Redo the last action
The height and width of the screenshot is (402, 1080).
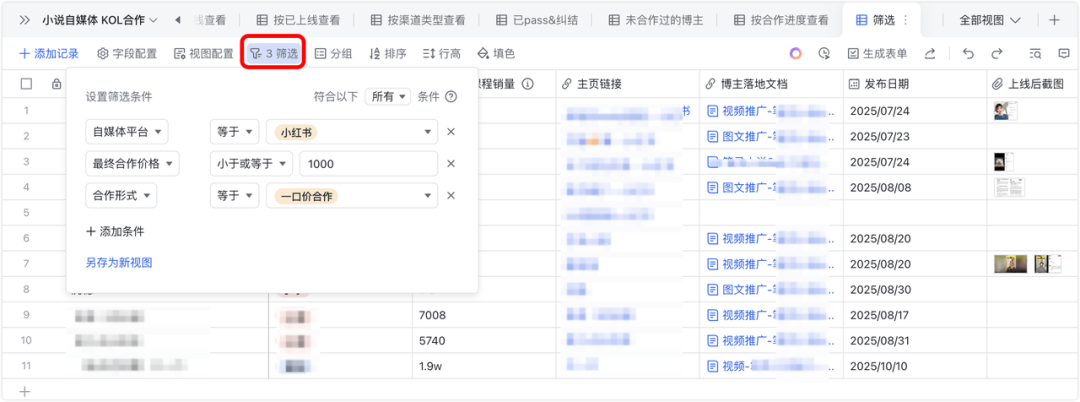click(x=997, y=53)
